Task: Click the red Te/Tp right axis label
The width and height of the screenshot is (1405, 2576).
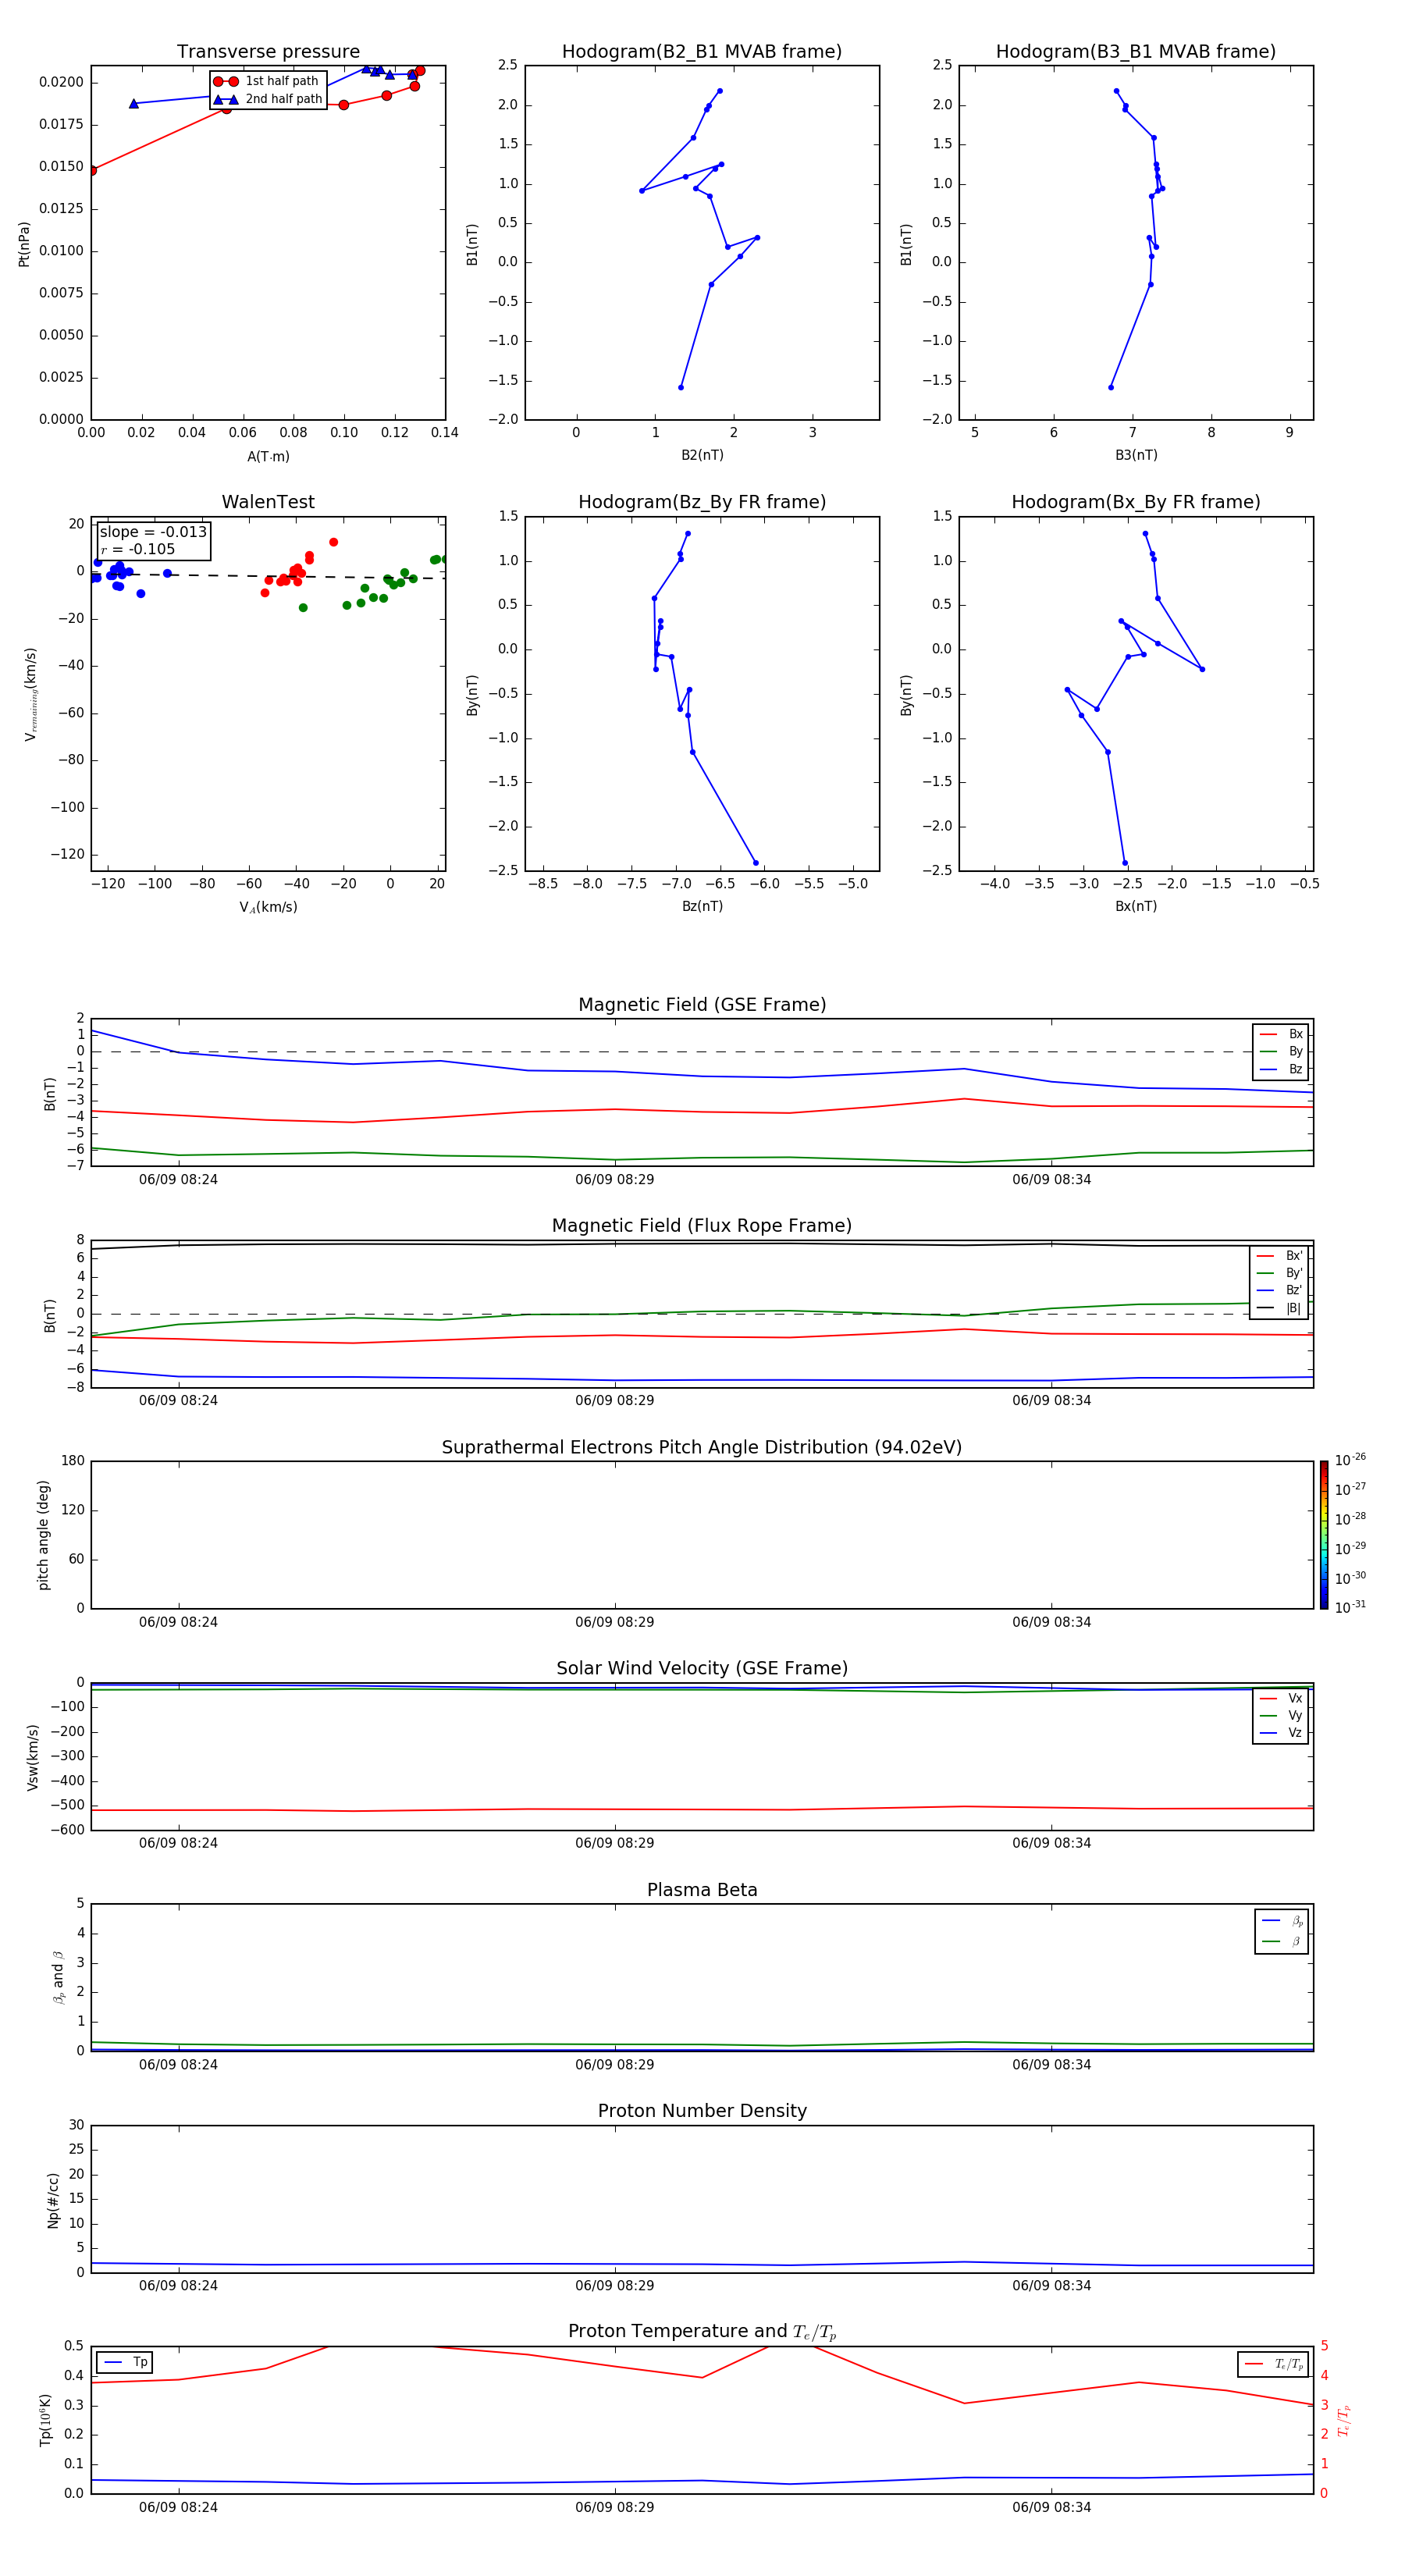Action: pyautogui.click(x=1345, y=2420)
